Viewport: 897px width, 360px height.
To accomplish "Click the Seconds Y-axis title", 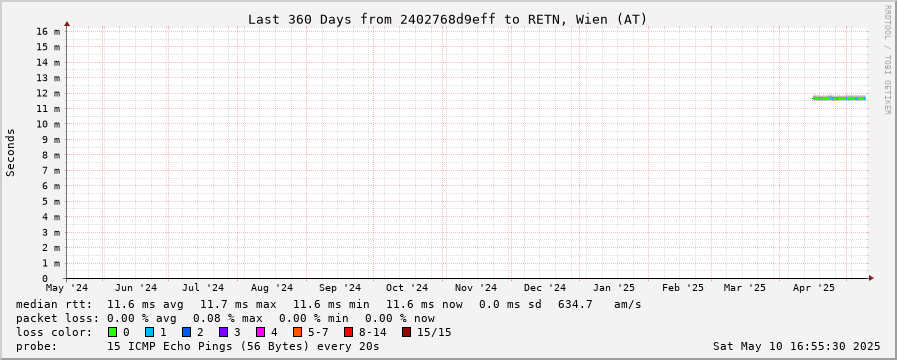I will coord(10,152).
